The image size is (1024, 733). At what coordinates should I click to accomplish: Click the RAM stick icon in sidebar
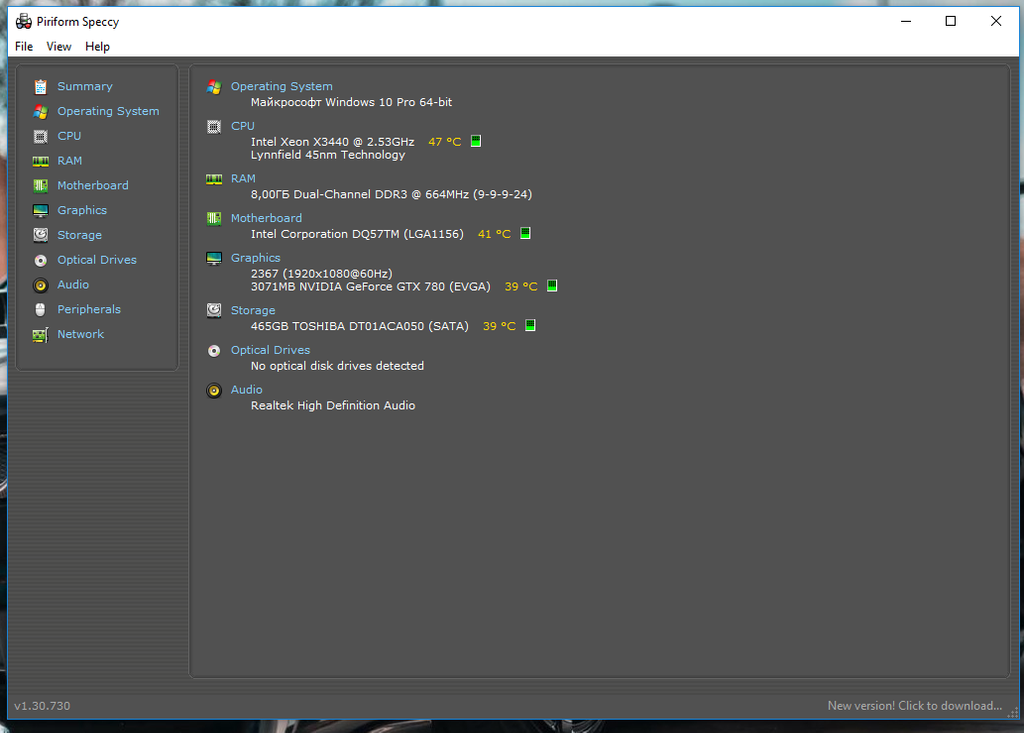click(40, 161)
